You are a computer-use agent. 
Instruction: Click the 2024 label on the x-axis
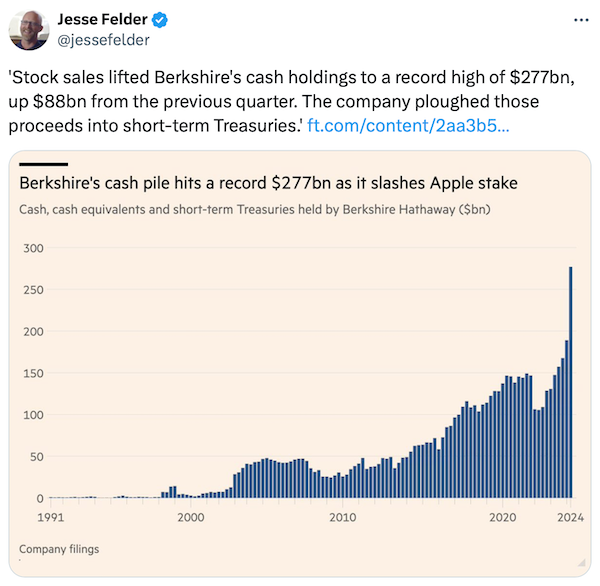pos(570,517)
